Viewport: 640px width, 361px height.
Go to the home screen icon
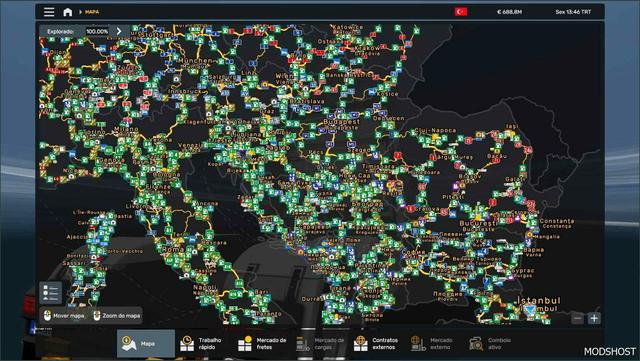pos(68,12)
